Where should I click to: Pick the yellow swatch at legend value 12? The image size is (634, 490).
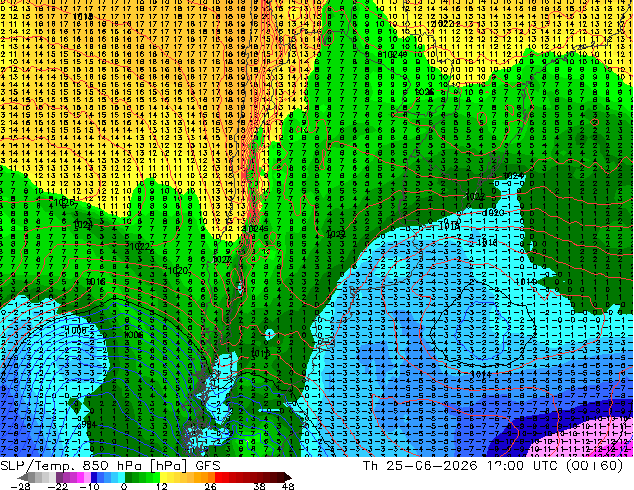pos(163,477)
